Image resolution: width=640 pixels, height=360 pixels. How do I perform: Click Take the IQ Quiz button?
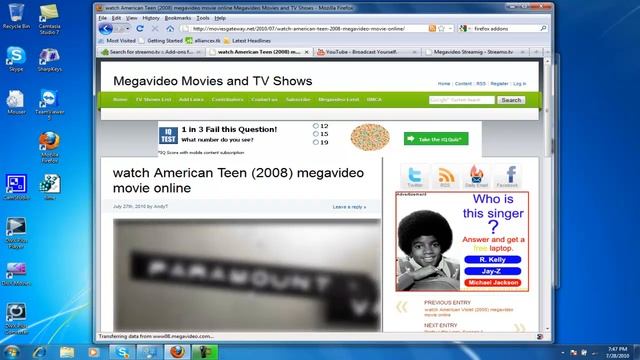[x=436, y=139]
